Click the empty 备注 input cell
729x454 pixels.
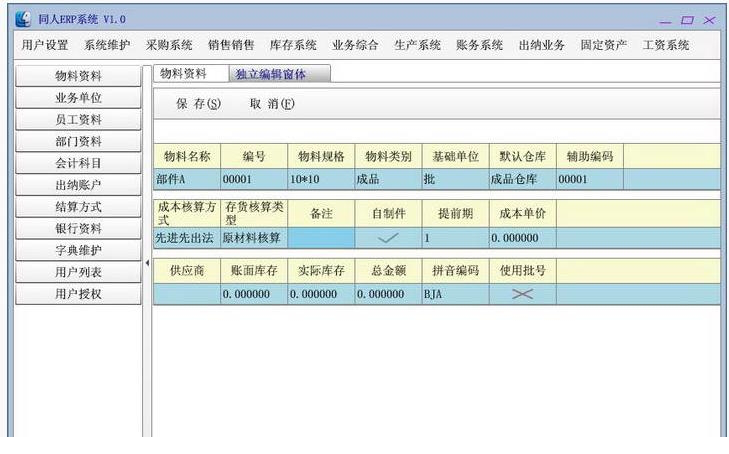coord(321,238)
